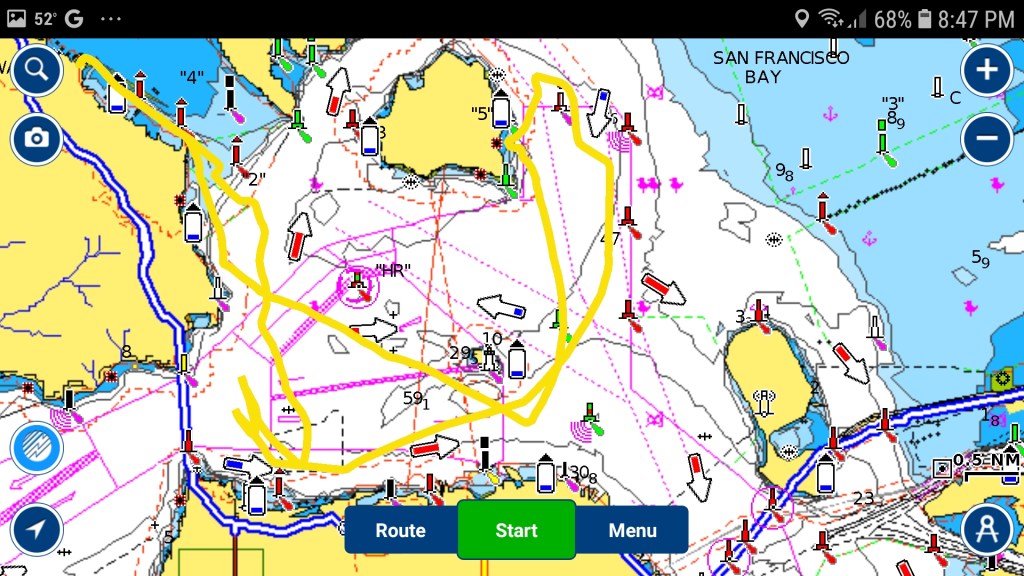Tap the image notification icon in status bar
Screen dimensions: 1024x576
[x=17, y=19]
